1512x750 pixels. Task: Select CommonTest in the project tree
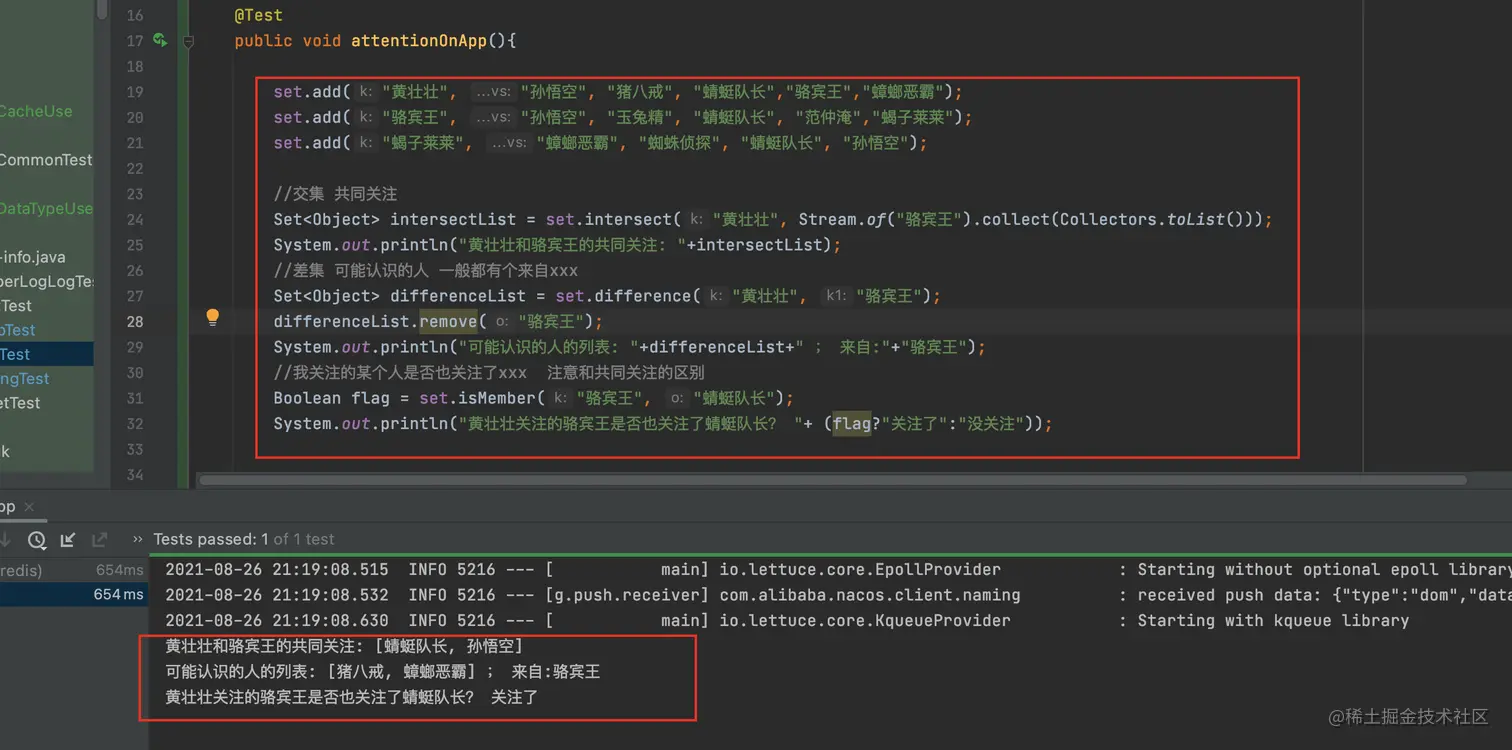pyautogui.click(x=46, y=160)
